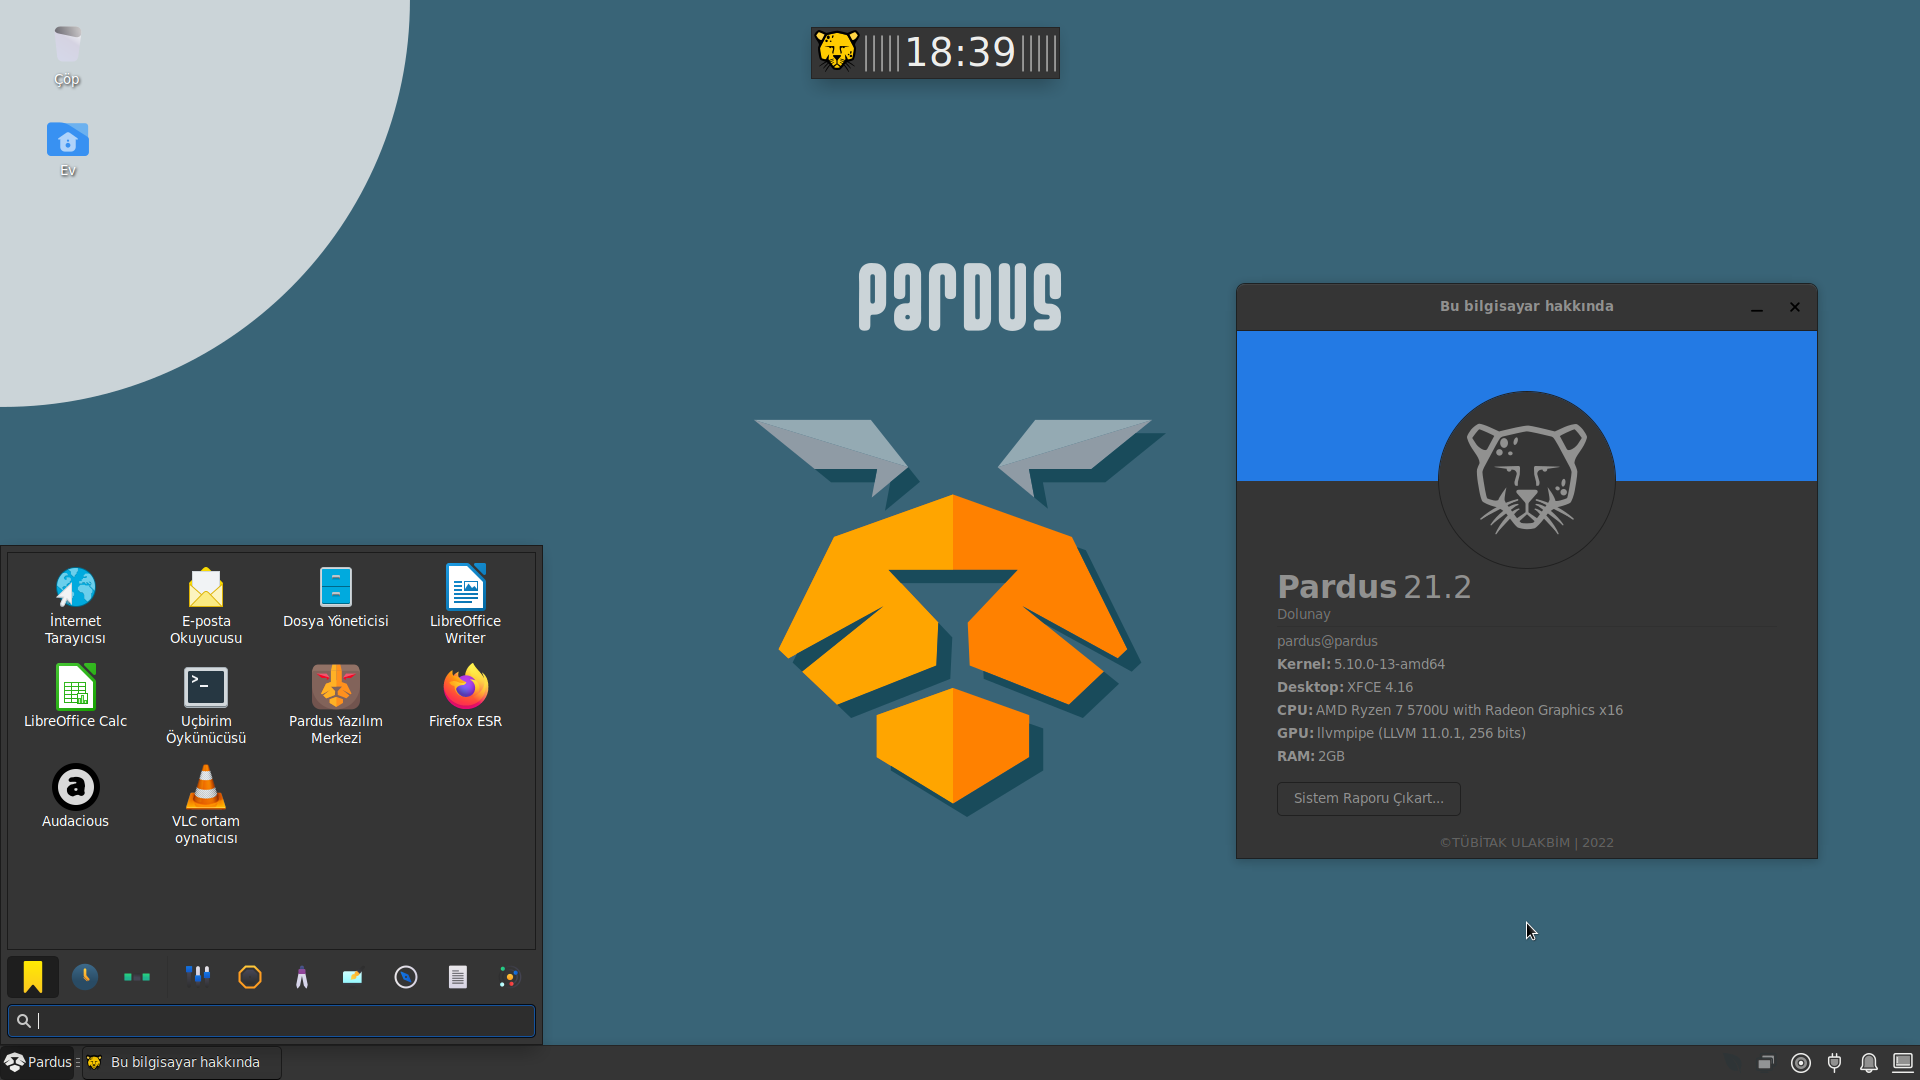
Task: Minimize the 'Bu bilgisayar hakkında' window
Action: point(1757,307)
